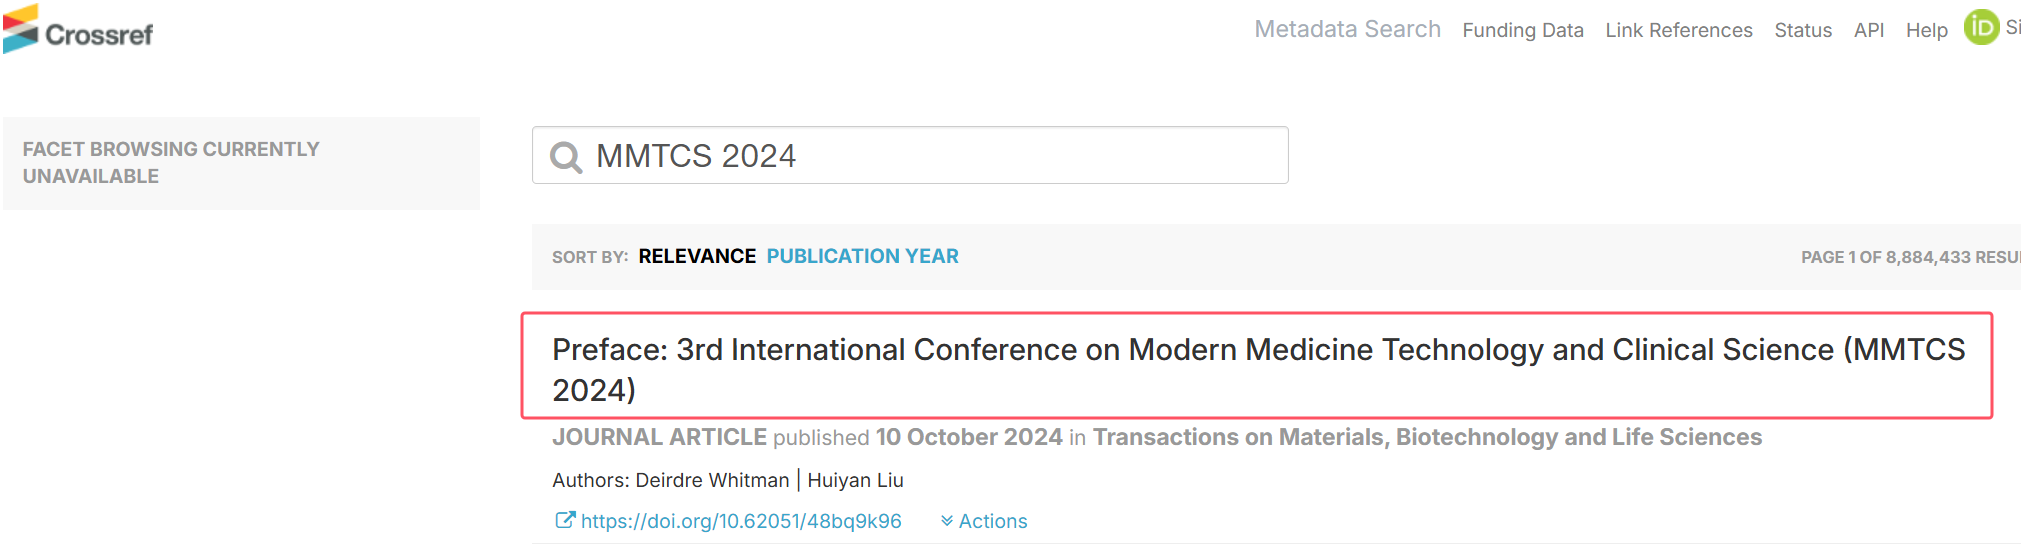Click the Facet Browsing Currently Unavailable panel
The image size is (2021, 550).
pyautogui.click(x=241, y=163)
